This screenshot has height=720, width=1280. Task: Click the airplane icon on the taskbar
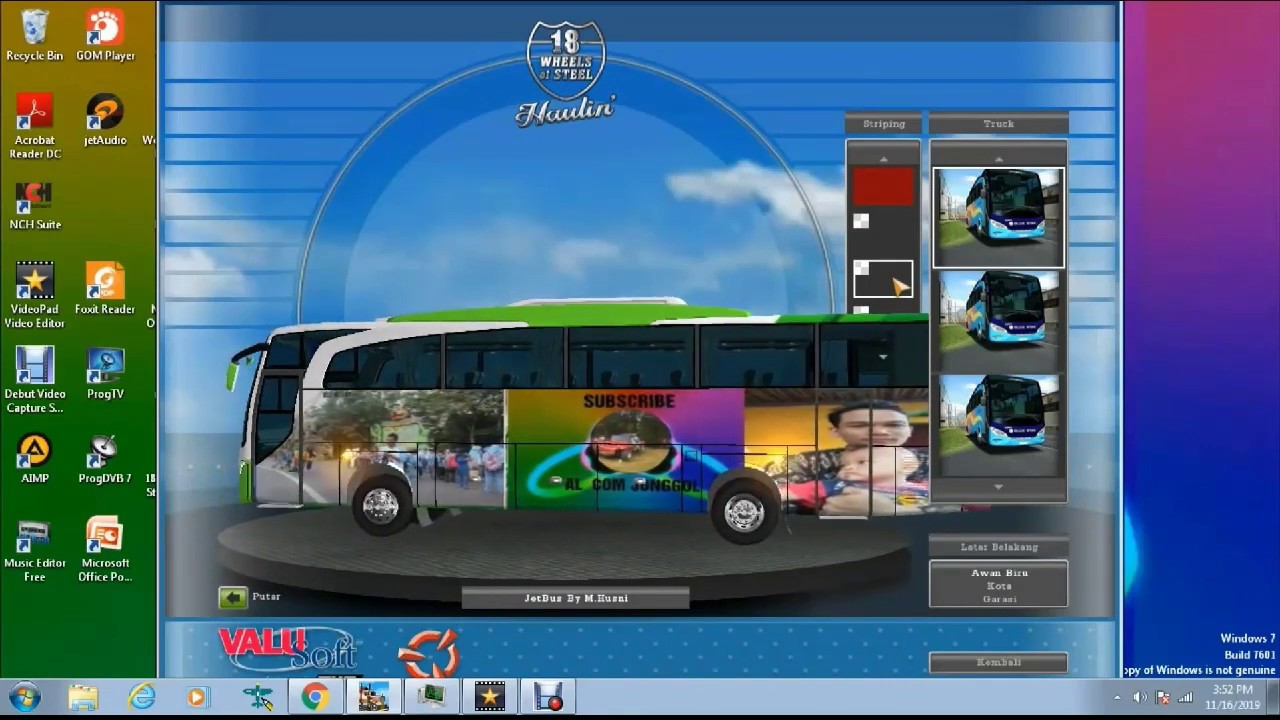[x=257, y=697]
